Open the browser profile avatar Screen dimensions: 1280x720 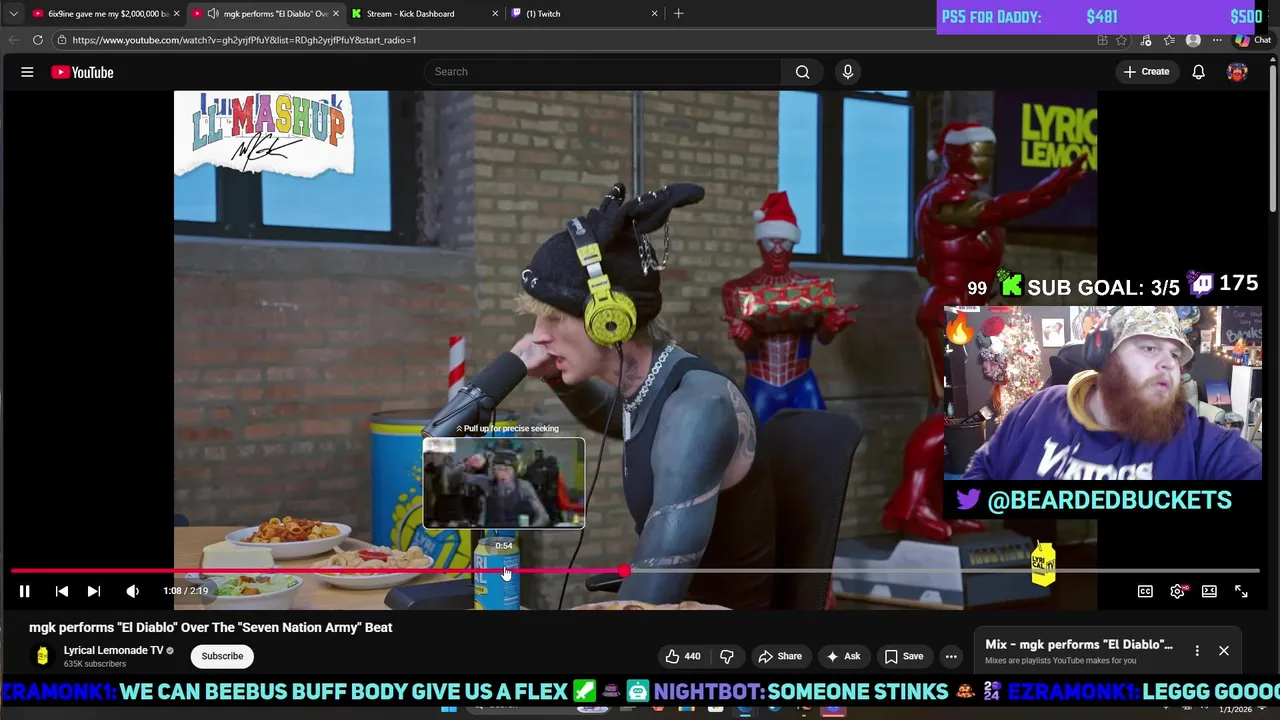(x=1193, y=40)
